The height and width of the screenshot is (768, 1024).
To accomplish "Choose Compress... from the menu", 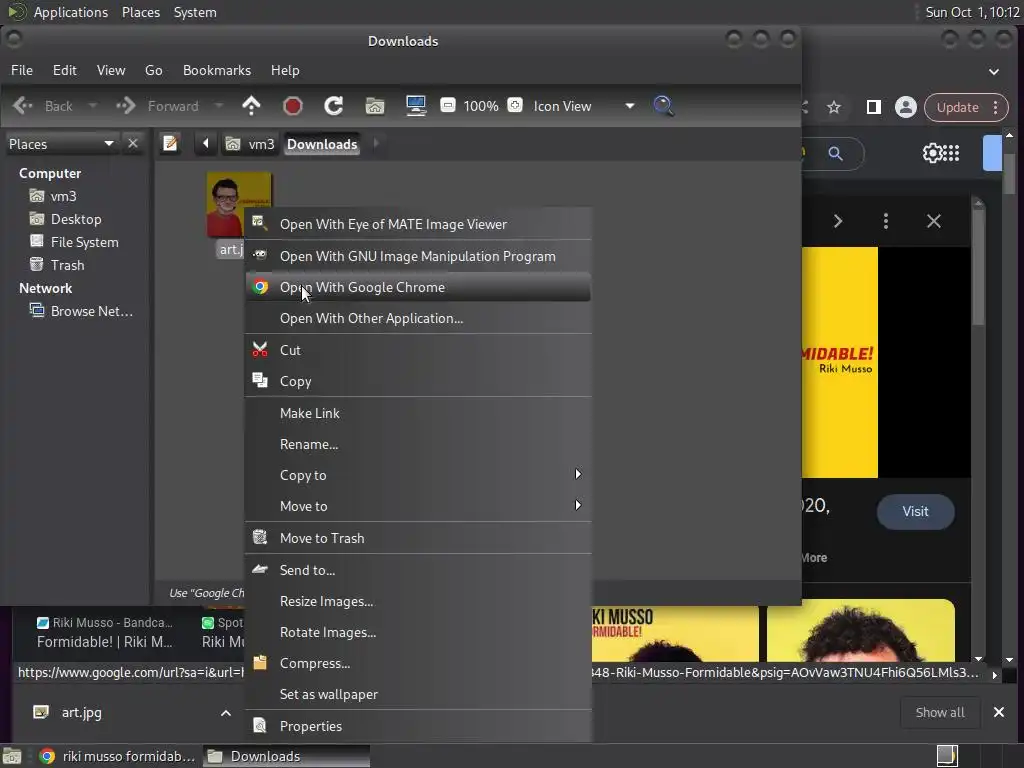I will pyautogui.click(x=418, y=664).
